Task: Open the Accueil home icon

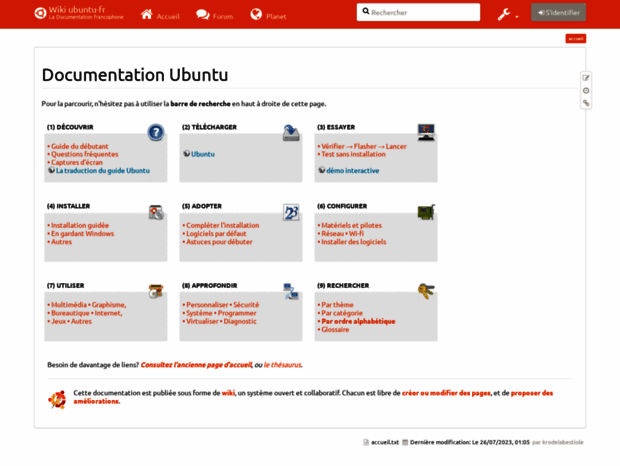Action: pyautogui.click(x=147, y=14)
